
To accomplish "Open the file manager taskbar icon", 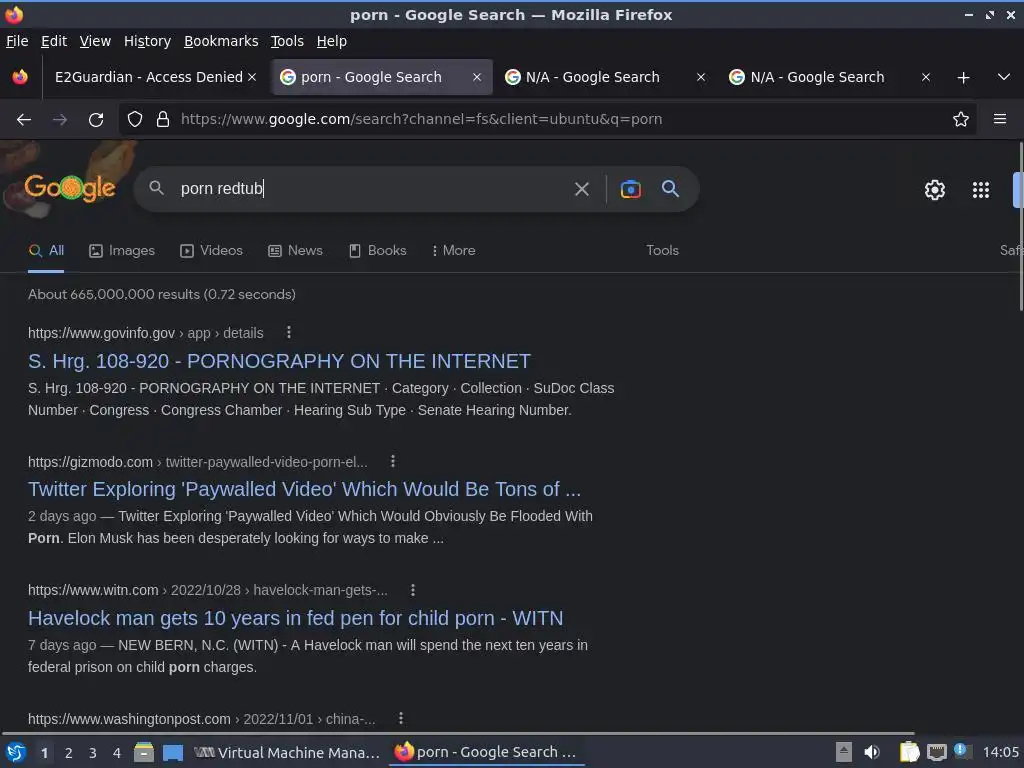I will (144, 752).
